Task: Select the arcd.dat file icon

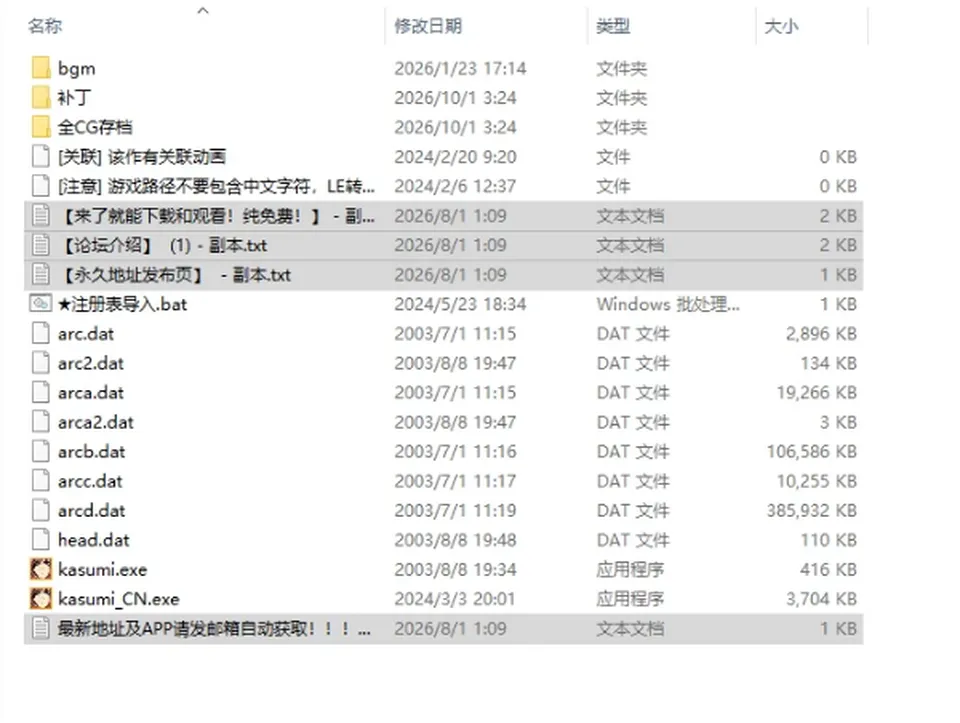Action: point(41,510)
